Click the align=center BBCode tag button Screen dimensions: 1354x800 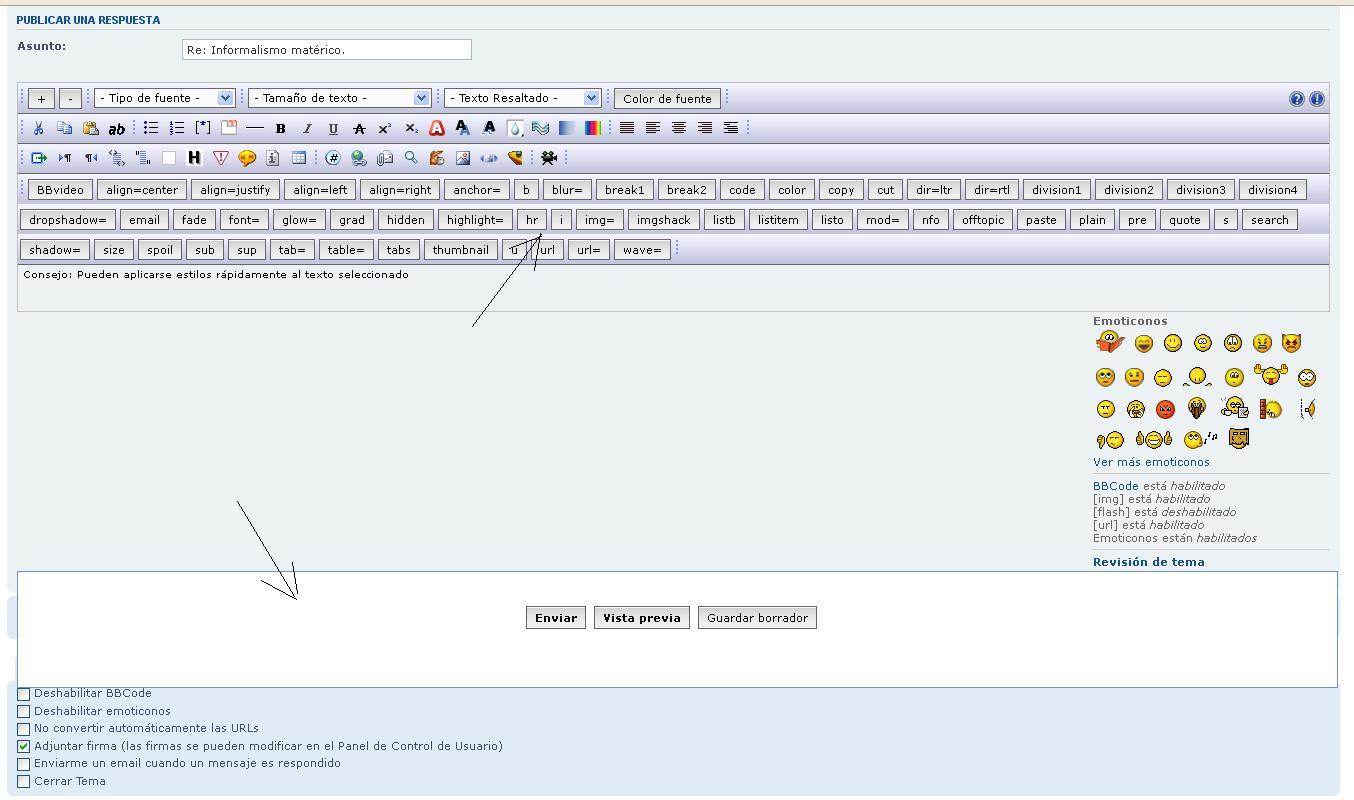142,190
